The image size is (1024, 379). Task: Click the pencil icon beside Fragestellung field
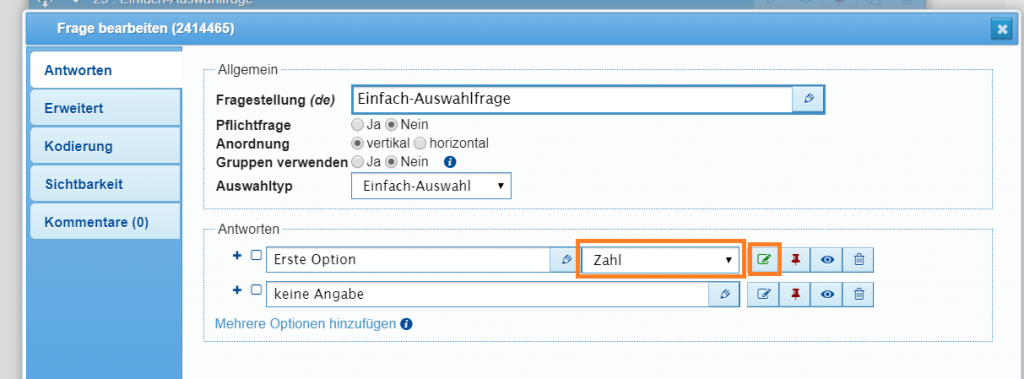[808, 99]
